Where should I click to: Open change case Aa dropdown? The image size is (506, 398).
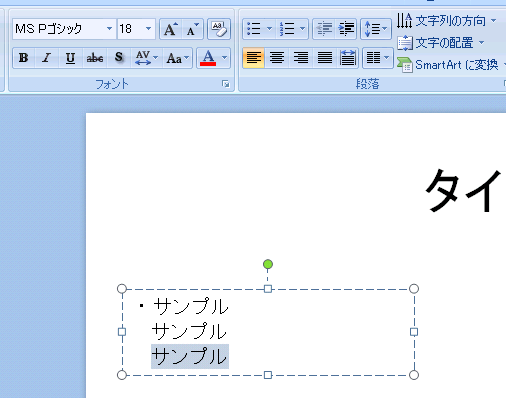tap(178, 58)
